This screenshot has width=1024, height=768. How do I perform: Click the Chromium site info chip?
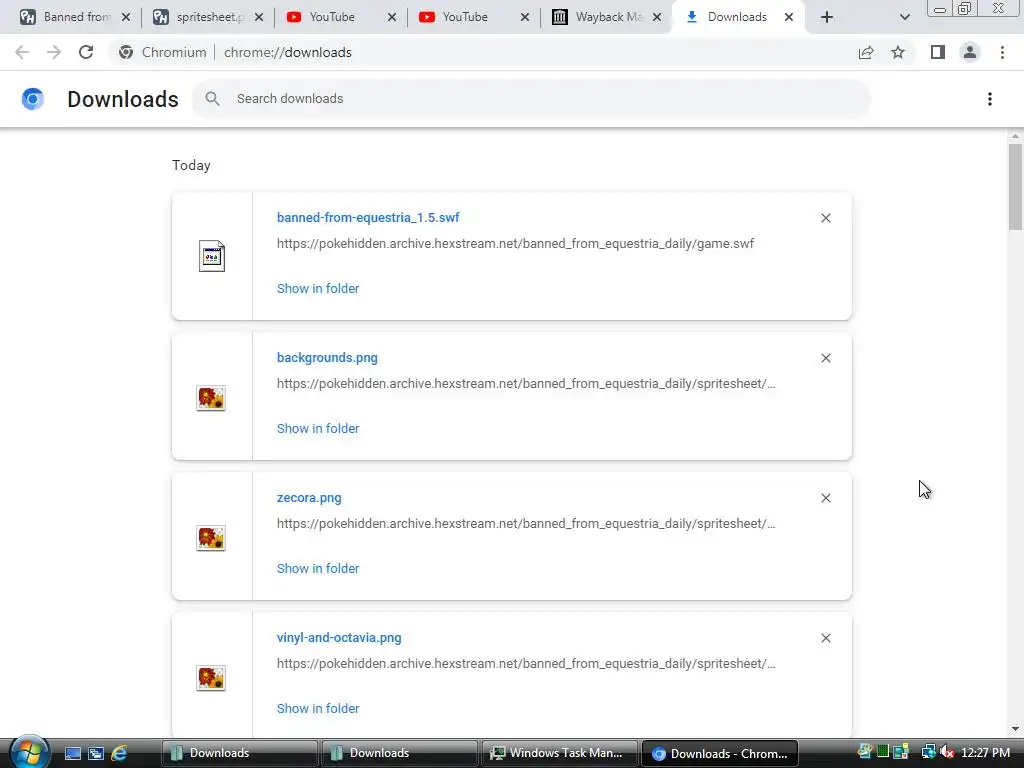[x=163, y=52]
